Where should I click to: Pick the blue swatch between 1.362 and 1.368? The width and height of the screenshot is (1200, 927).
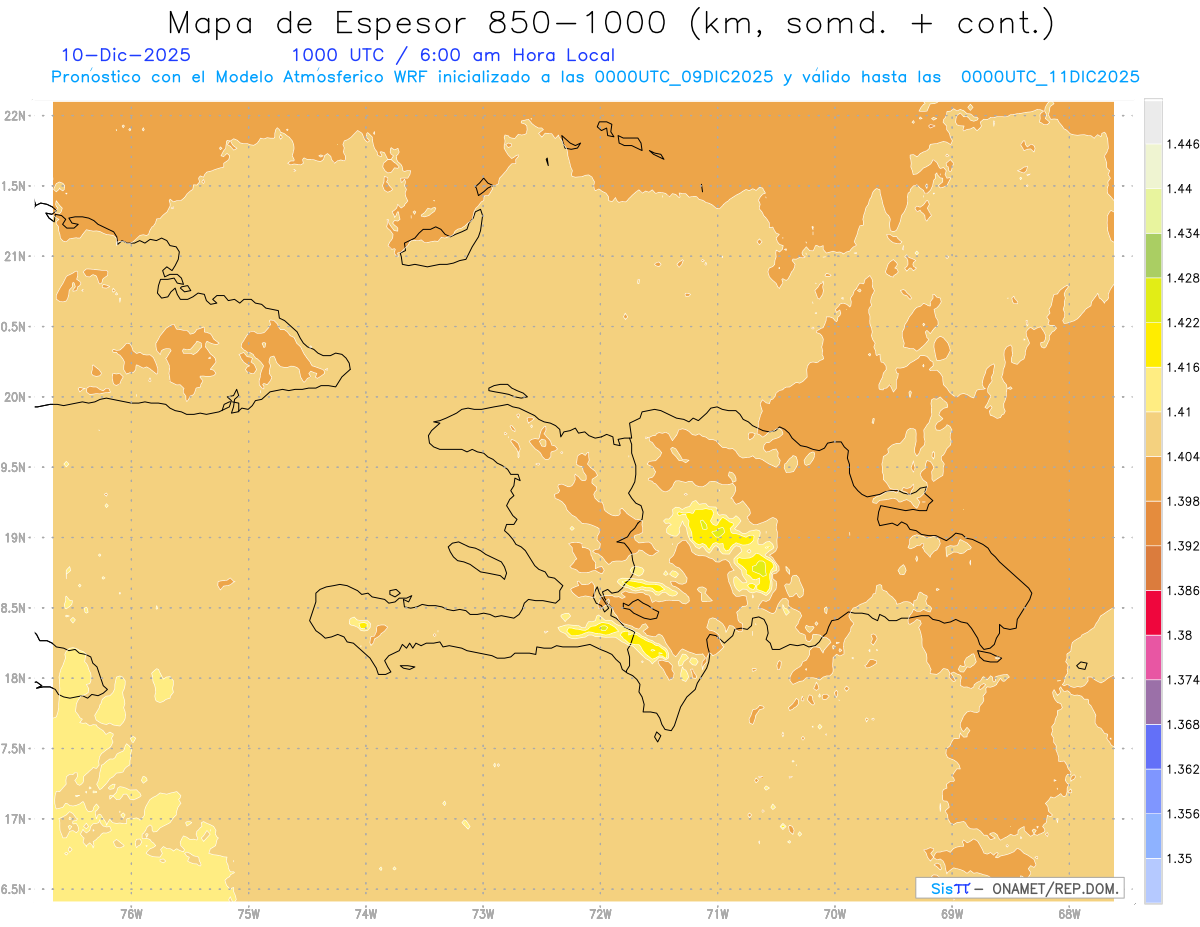point(1153,746)
